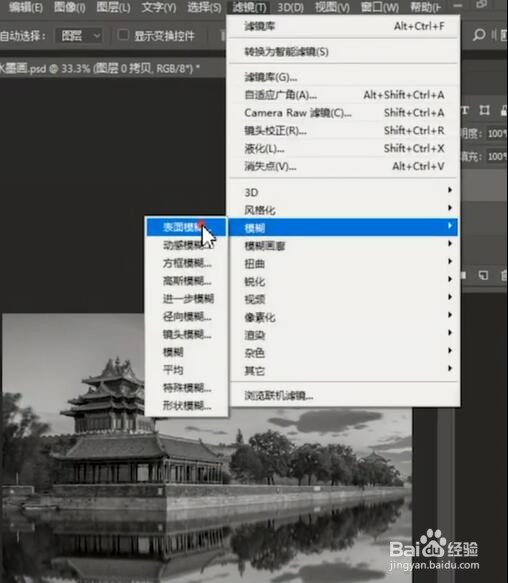The width and height of the screenshot is (508, 583).
Task: Choose 消失点(V)... filter
Action: 343,166
